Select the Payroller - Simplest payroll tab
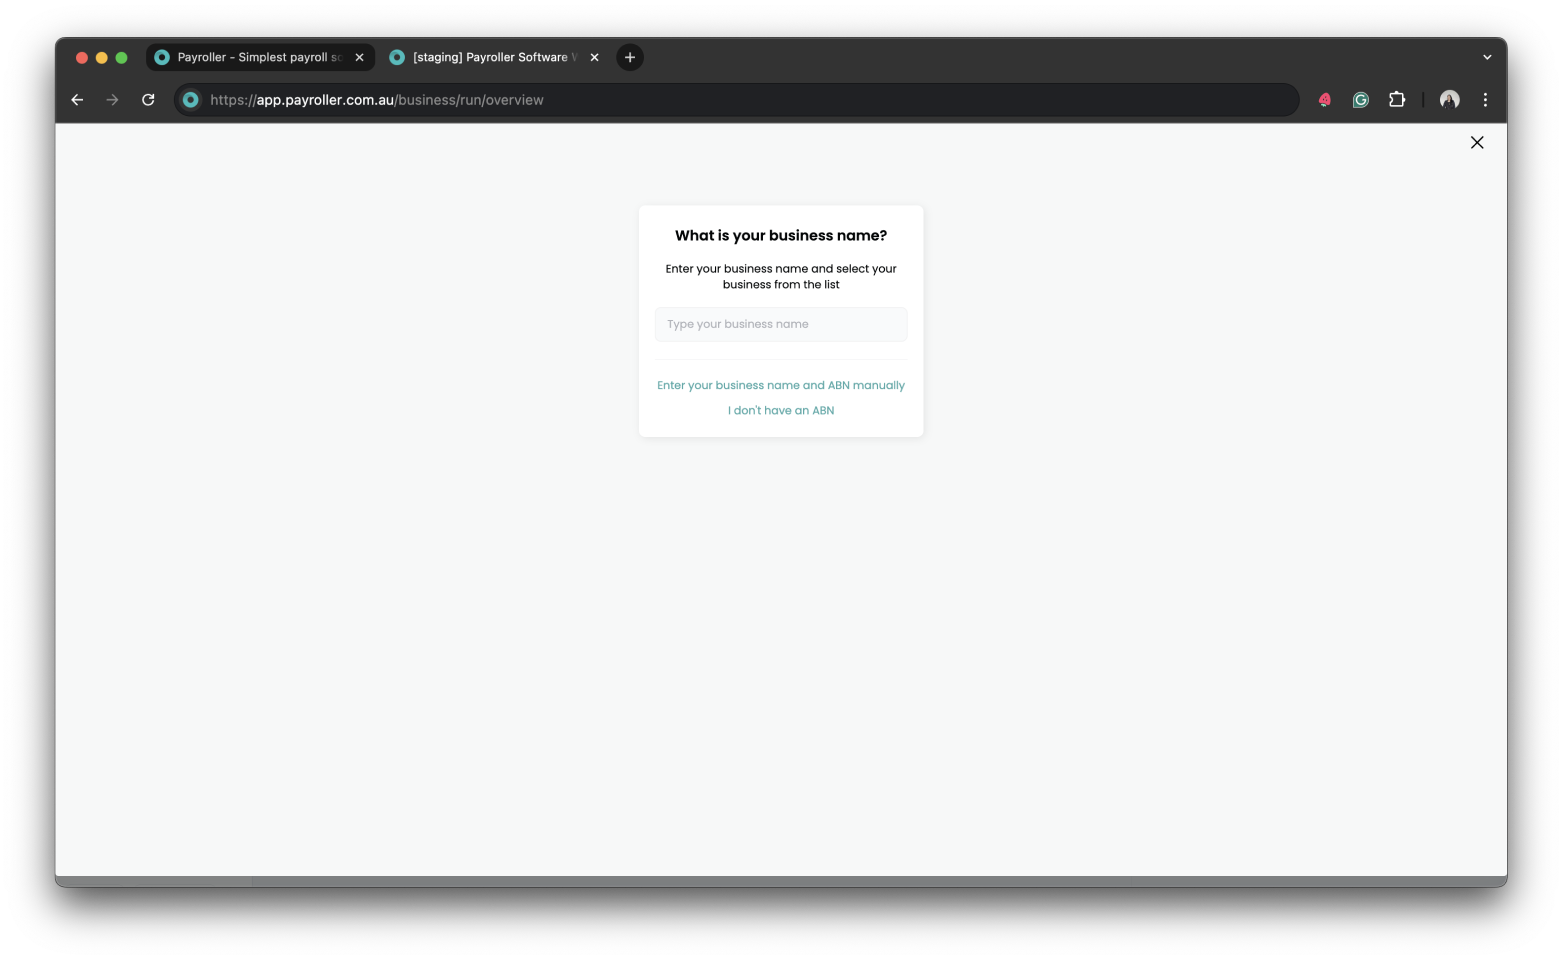The width and height of the screenshot is (1563, 960). [255, 57]
